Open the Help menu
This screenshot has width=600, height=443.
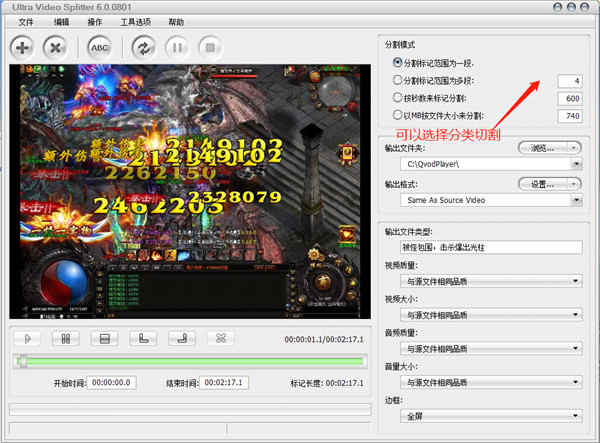coord(176,22)
